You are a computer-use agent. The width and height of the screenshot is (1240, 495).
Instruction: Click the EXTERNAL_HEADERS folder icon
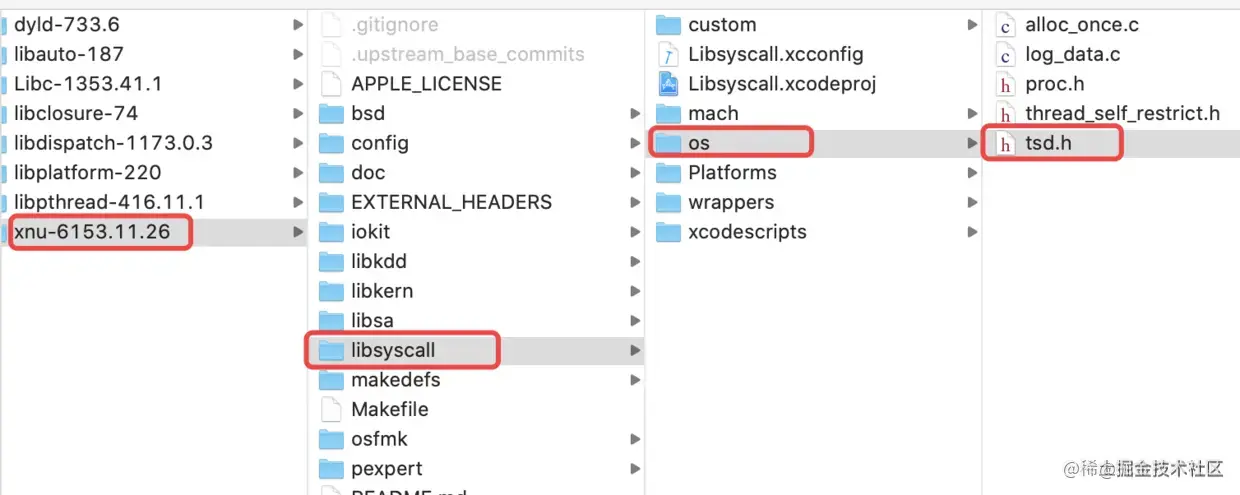coord(331,202)
